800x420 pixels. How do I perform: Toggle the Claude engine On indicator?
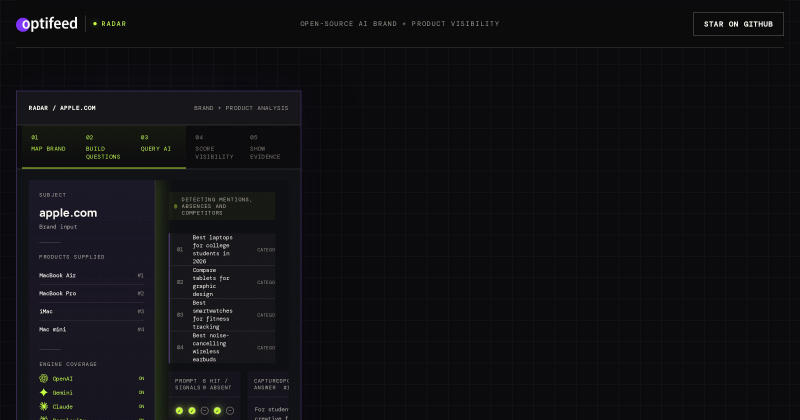click(141, 407)
